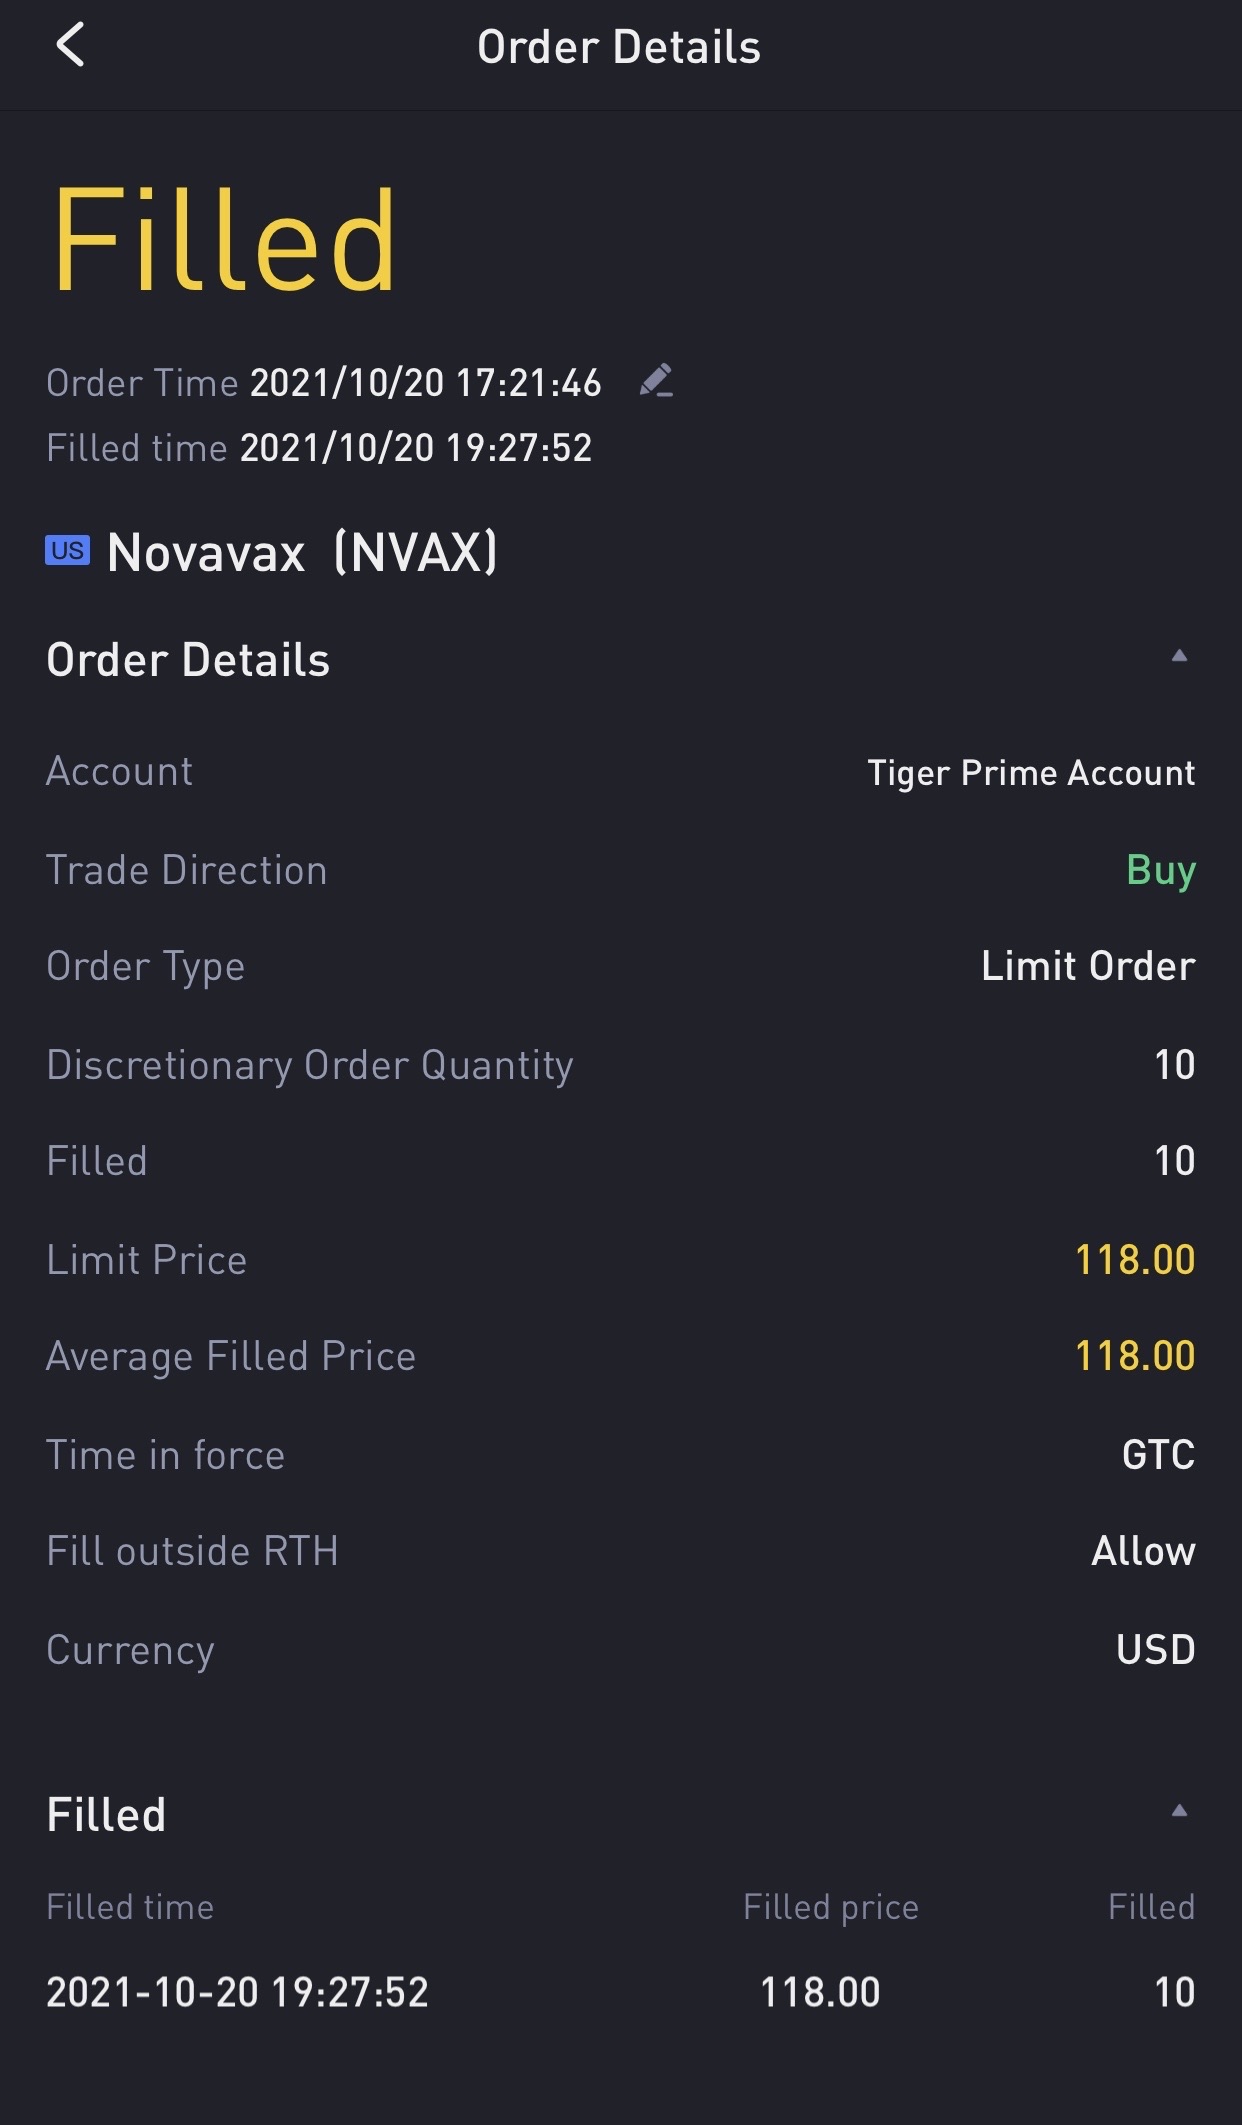Tap the edit pencil beside Order Time

point(656,381)
